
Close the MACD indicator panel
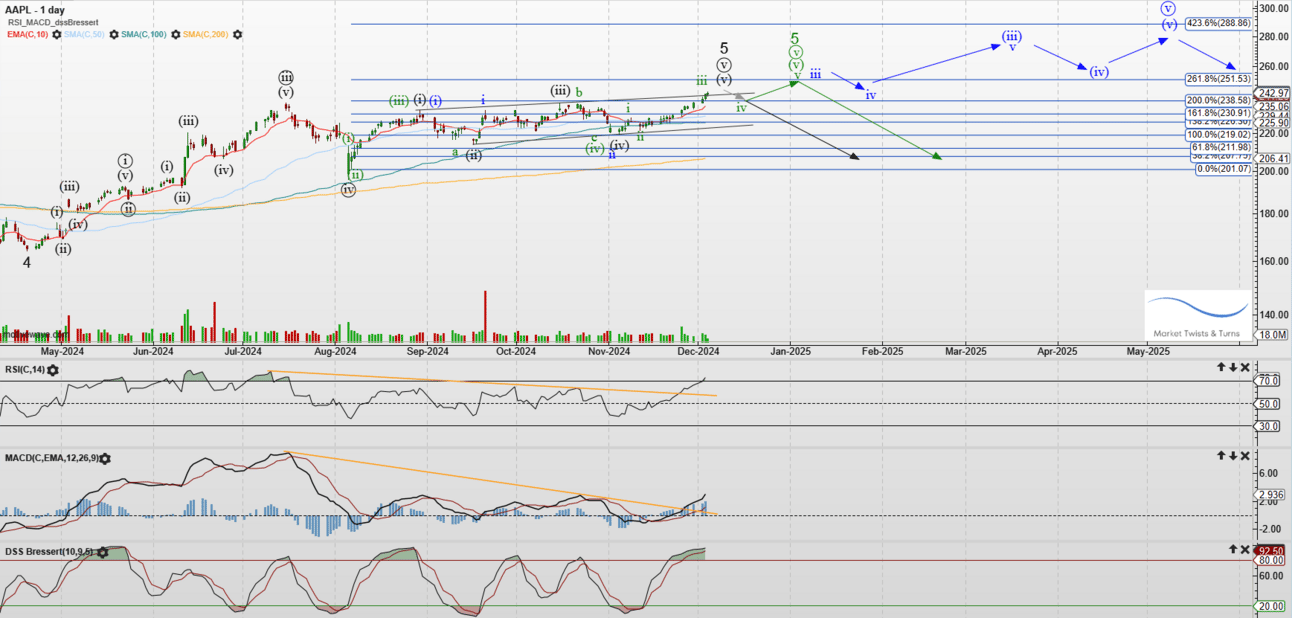1245,455
